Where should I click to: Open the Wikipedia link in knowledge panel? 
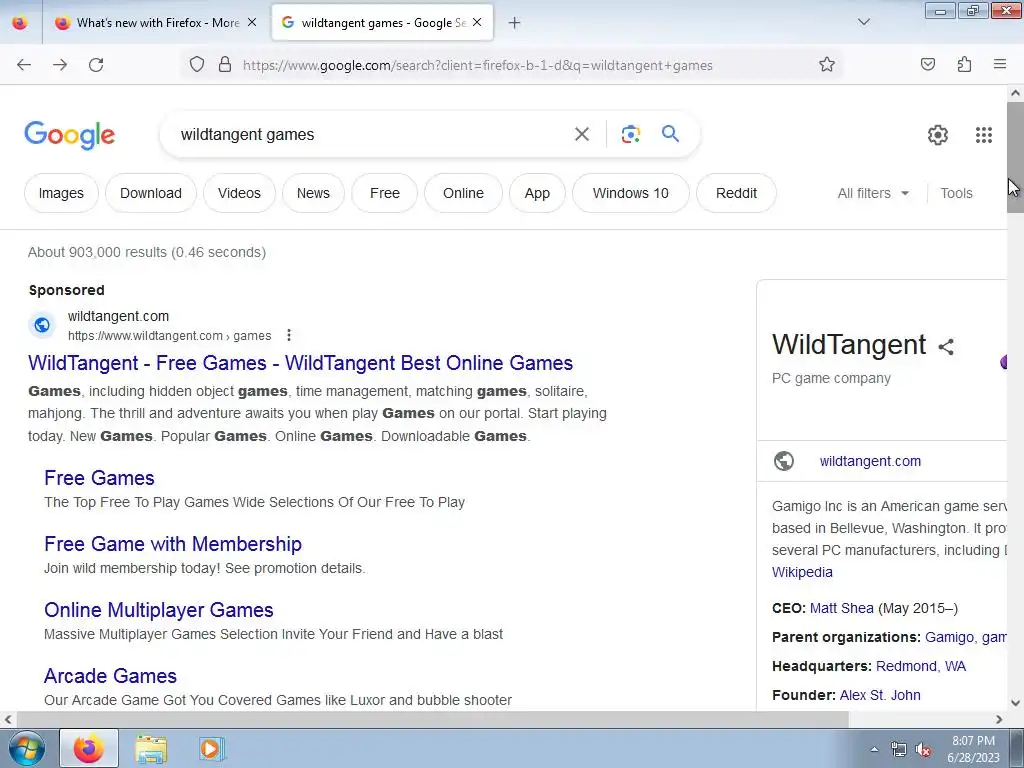click(802, 572)
